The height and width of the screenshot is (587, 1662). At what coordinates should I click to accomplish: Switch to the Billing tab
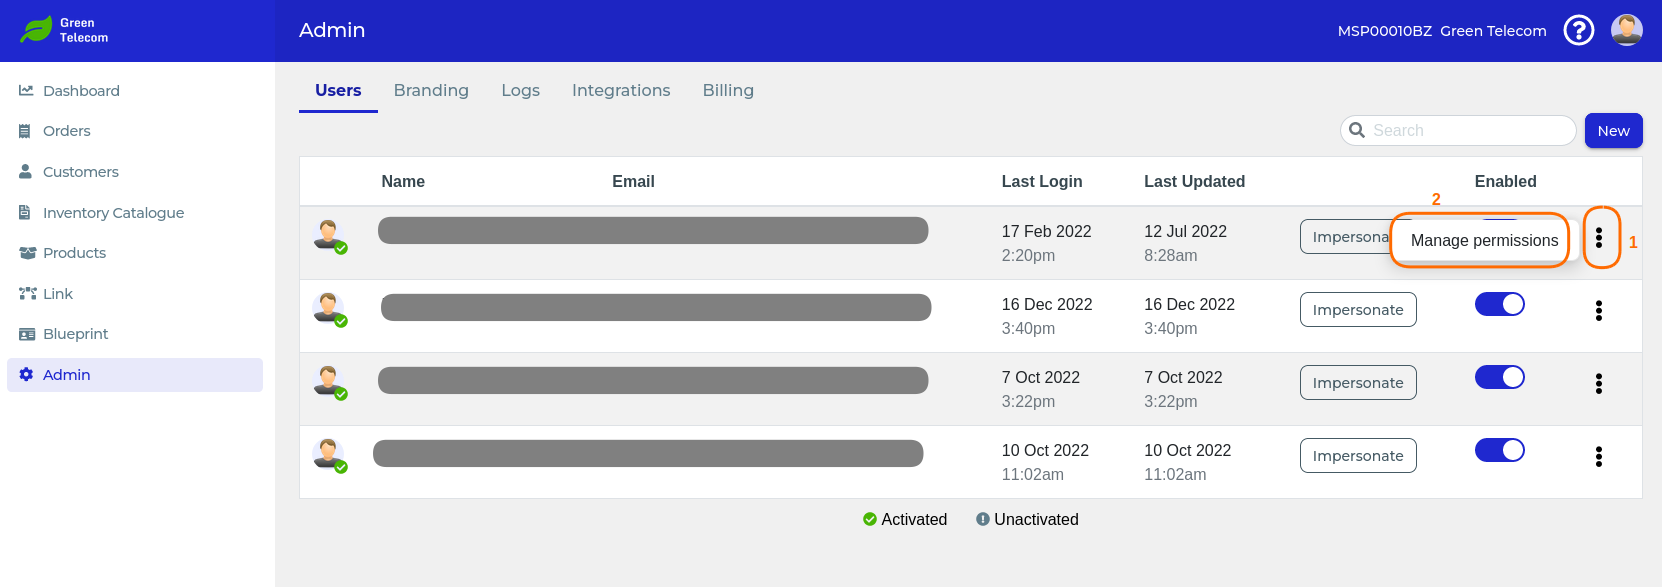tap(728, 90)
